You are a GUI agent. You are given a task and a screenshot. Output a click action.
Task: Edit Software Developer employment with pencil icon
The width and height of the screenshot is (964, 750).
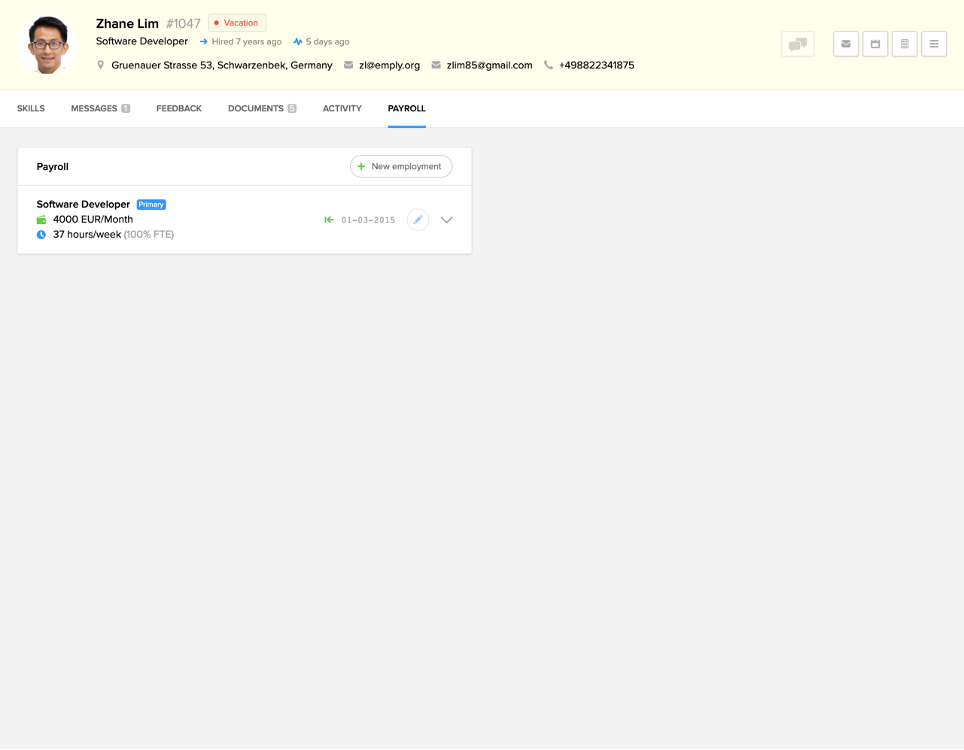point(418,220)
